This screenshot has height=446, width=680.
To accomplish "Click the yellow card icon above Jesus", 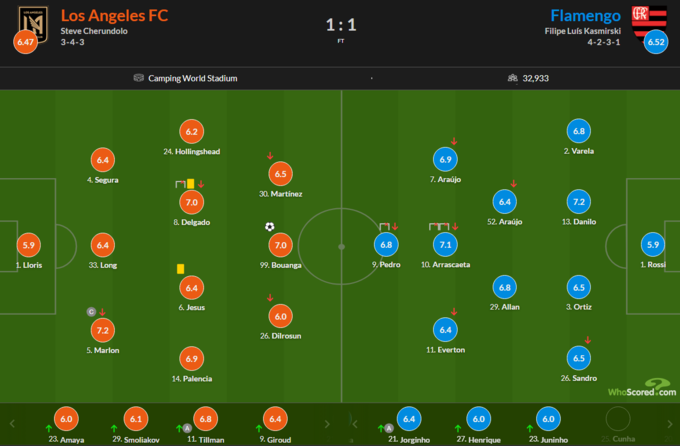I will pyautogui.click(x=178, y=268).
